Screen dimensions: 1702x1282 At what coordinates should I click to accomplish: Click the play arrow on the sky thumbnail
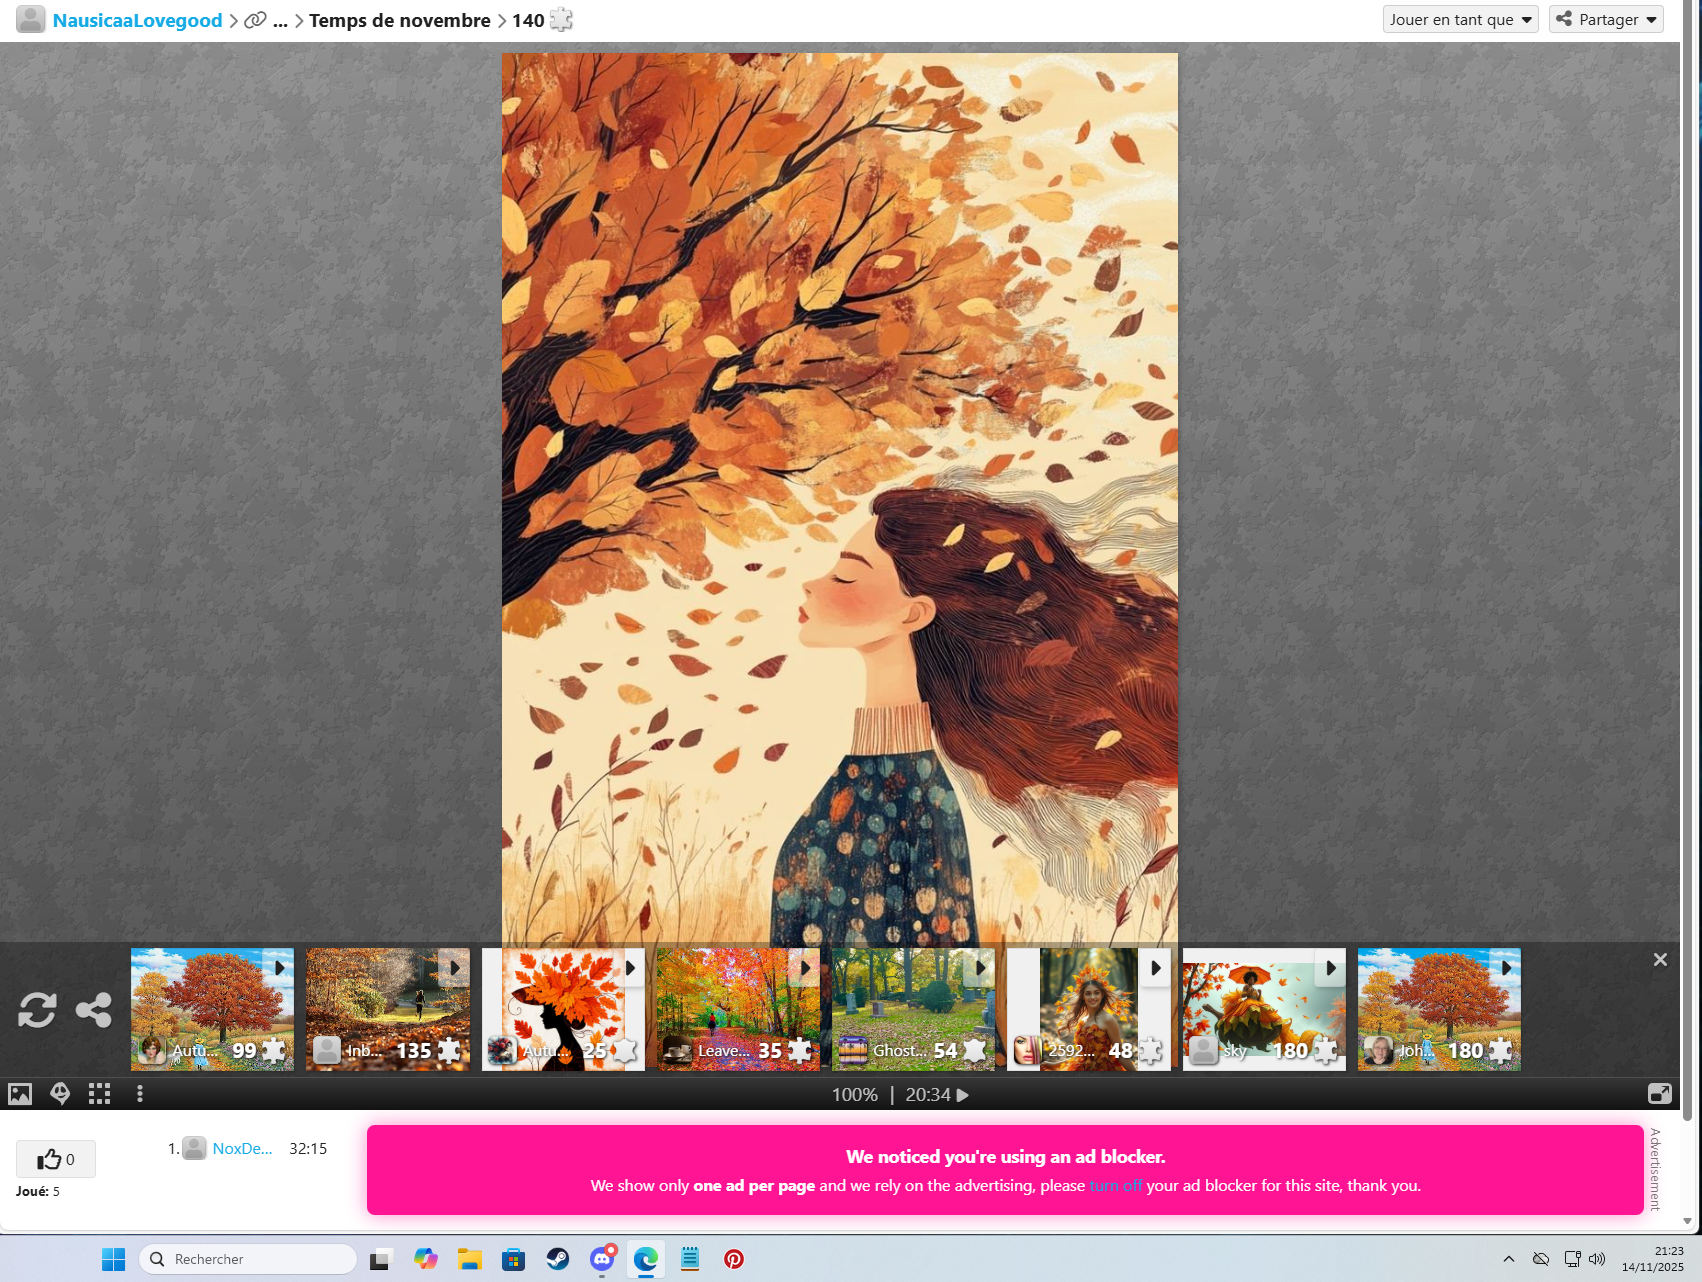pyautogui.click(x=1331, y=967)
